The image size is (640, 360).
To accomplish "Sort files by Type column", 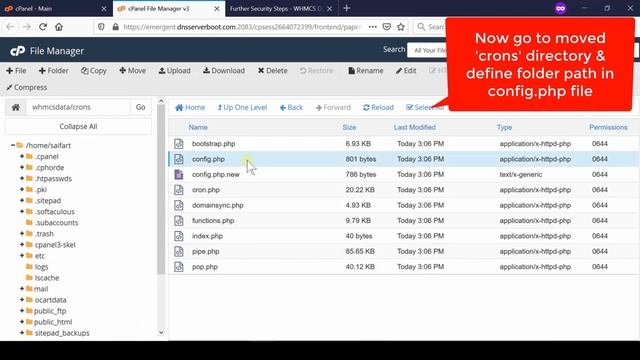I will pos(504,127).
